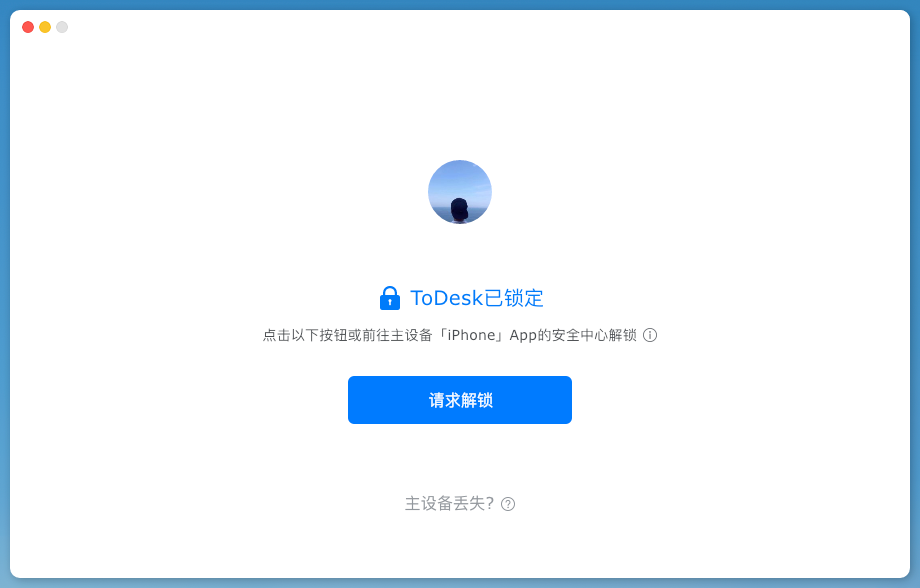
Task: Click the question mark icon beside 主设备丢失
Action: pos(508,504)
